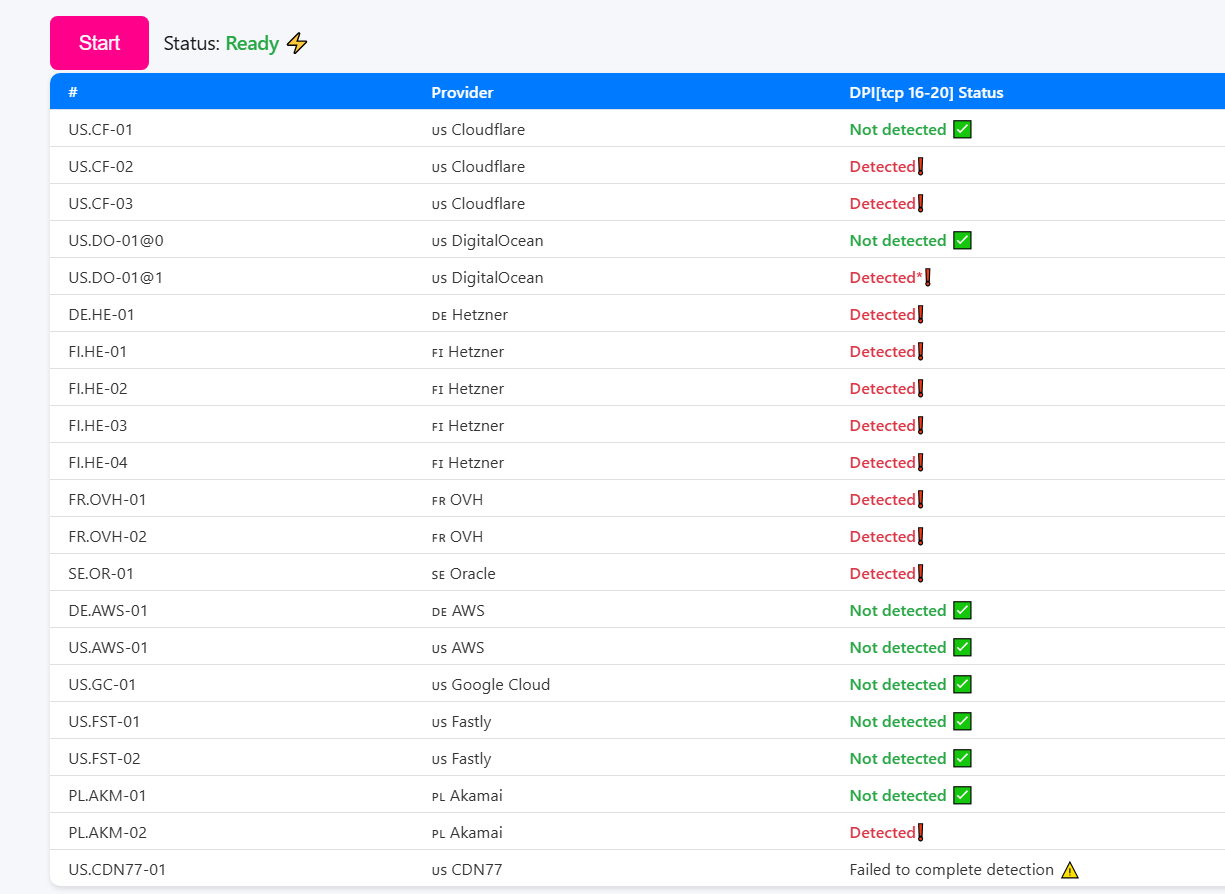Click Not detected text in US.FST-01 row
Viewport: 1225px width, 894px height.
click(x=898, y=721)
